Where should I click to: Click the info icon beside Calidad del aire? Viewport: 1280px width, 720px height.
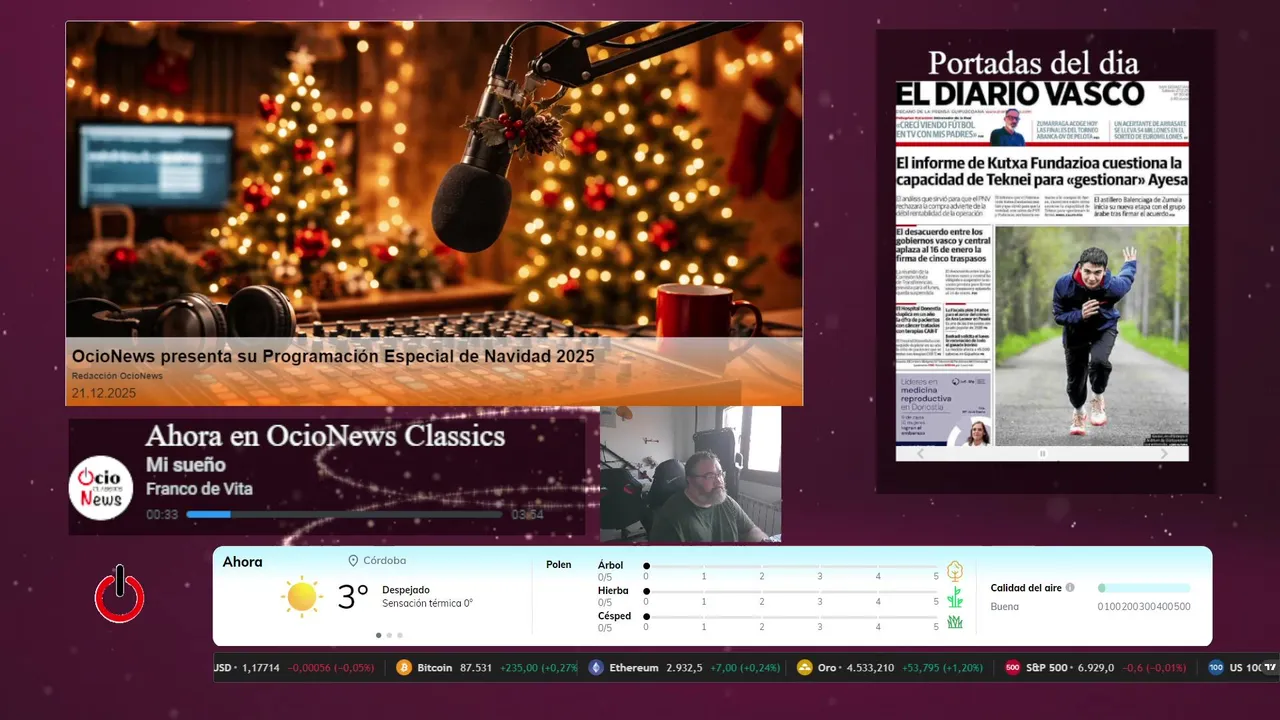pos(1070,588)
